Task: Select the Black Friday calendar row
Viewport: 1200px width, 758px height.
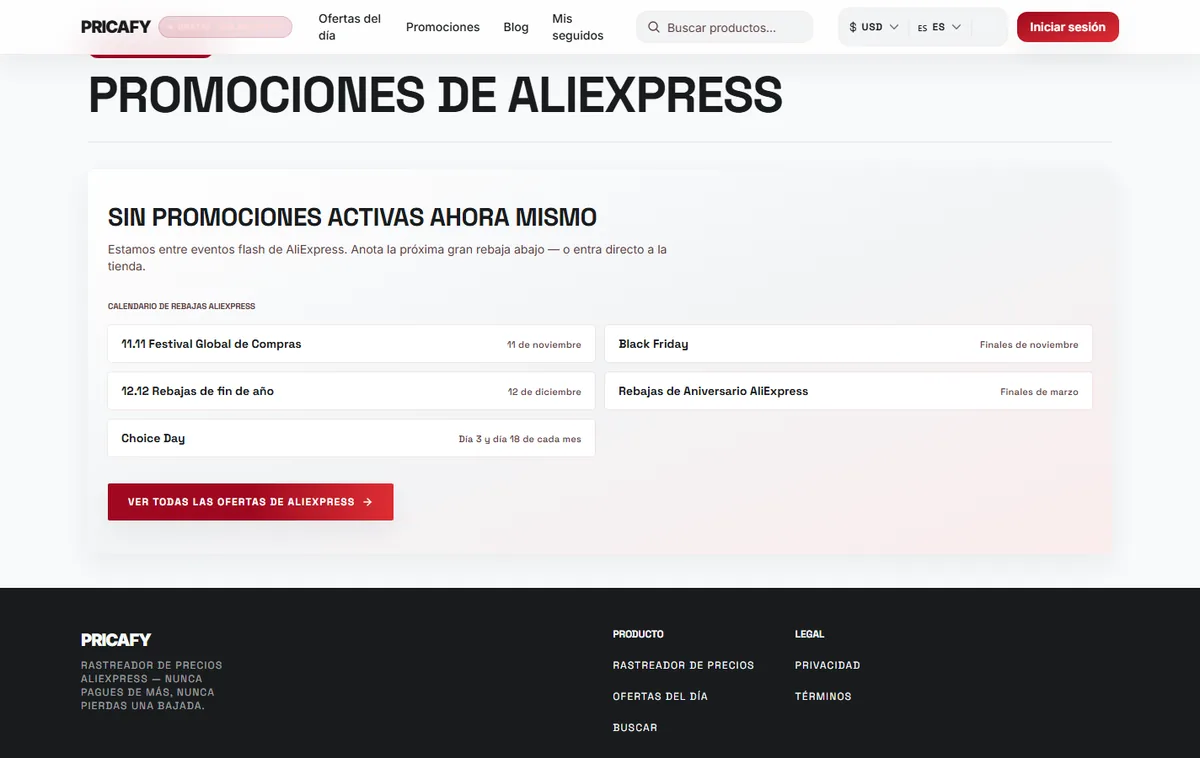Action: (x=848, y=344)
